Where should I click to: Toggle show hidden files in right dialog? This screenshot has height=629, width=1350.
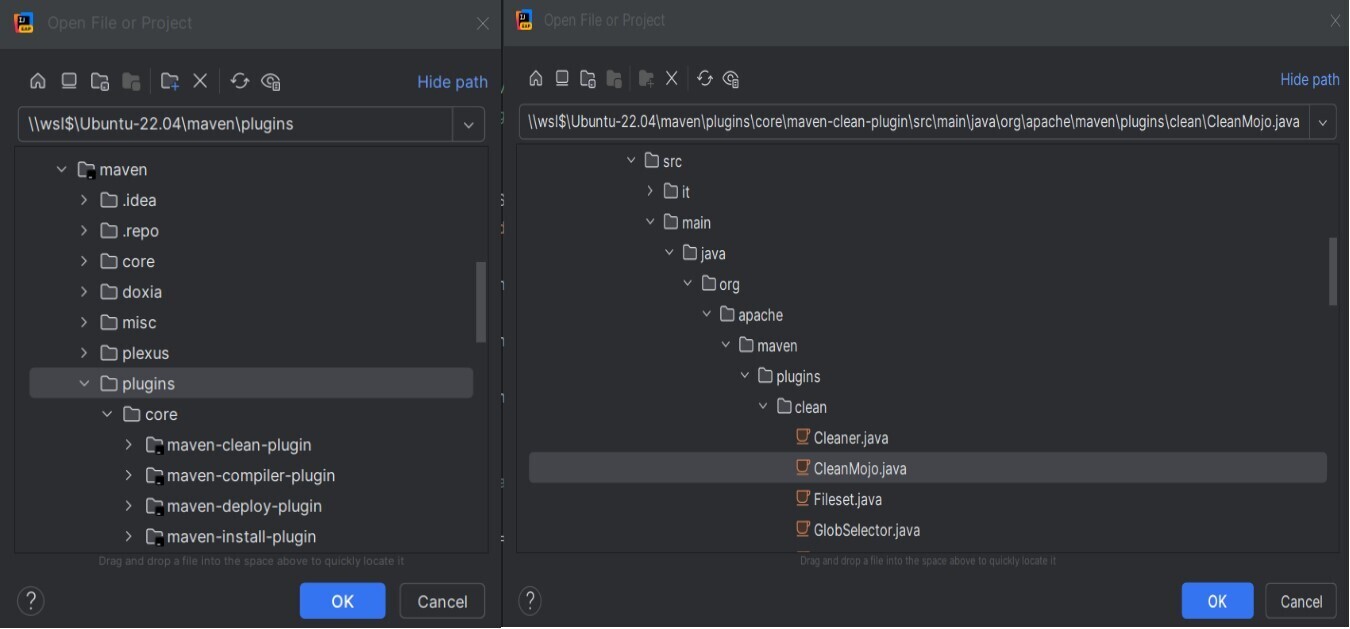click(731, 78)
